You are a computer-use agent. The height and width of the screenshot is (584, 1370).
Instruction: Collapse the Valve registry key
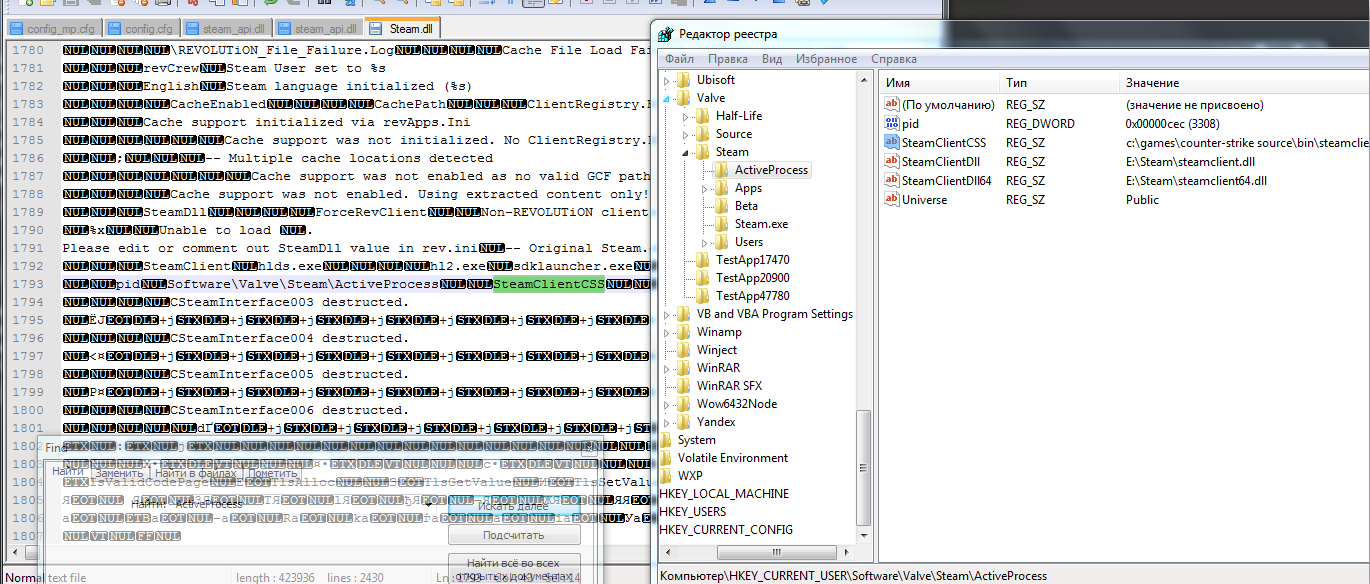(667, 98)
